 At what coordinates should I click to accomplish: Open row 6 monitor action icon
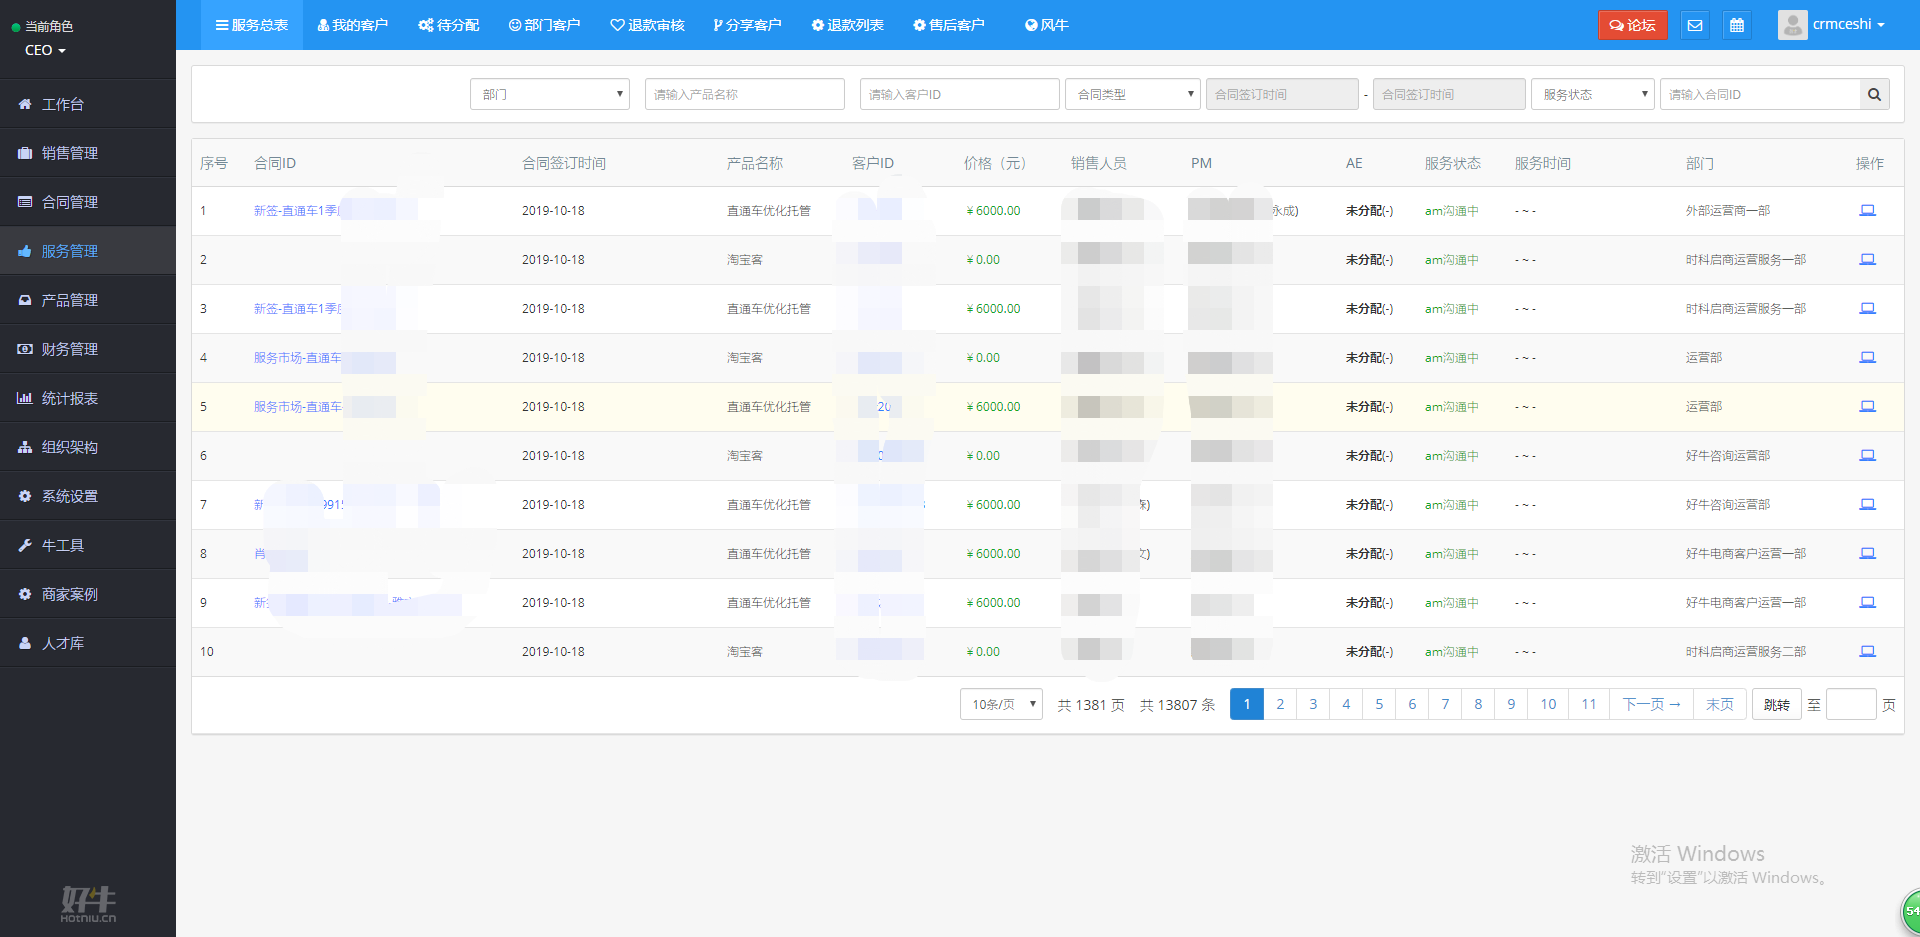click(x=1867, y=455)
